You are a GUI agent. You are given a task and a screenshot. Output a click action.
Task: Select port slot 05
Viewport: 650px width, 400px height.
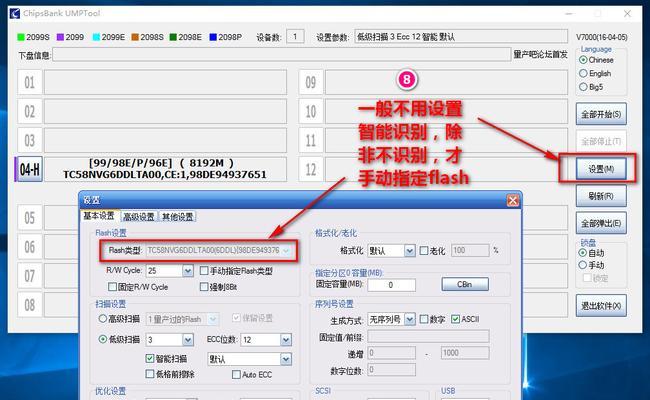coord(30,218)
